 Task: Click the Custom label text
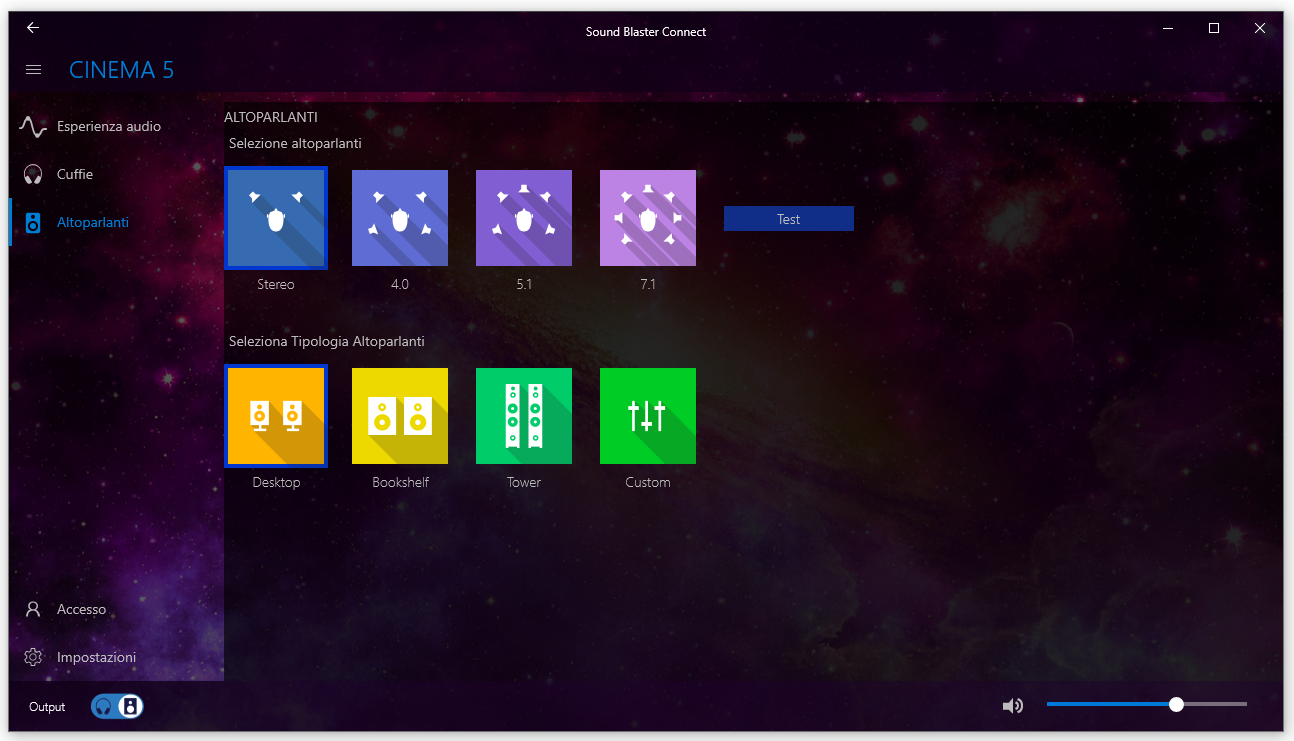click(648, 483)
